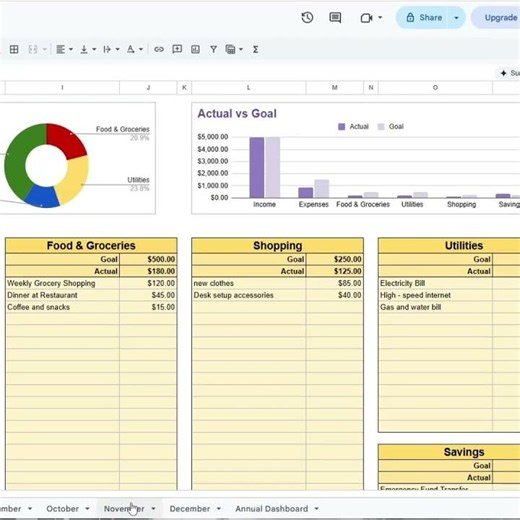Select High - speed internet cell

(x=435, y=295)
